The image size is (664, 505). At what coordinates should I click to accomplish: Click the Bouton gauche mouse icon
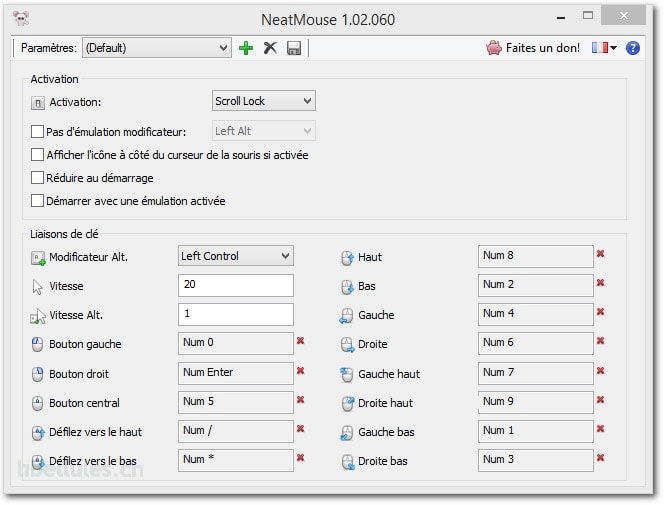[x=38, y=345]
